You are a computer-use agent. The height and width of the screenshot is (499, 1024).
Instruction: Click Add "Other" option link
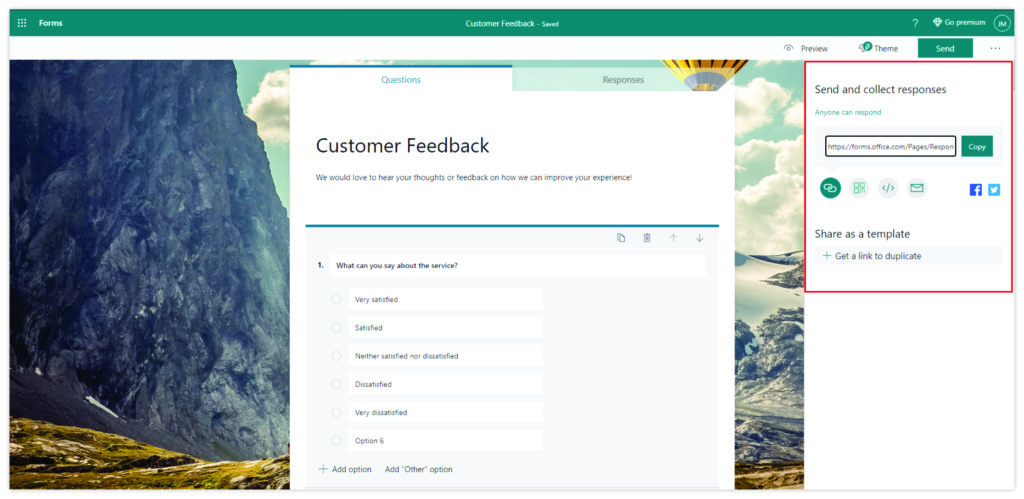coord(419,469)
